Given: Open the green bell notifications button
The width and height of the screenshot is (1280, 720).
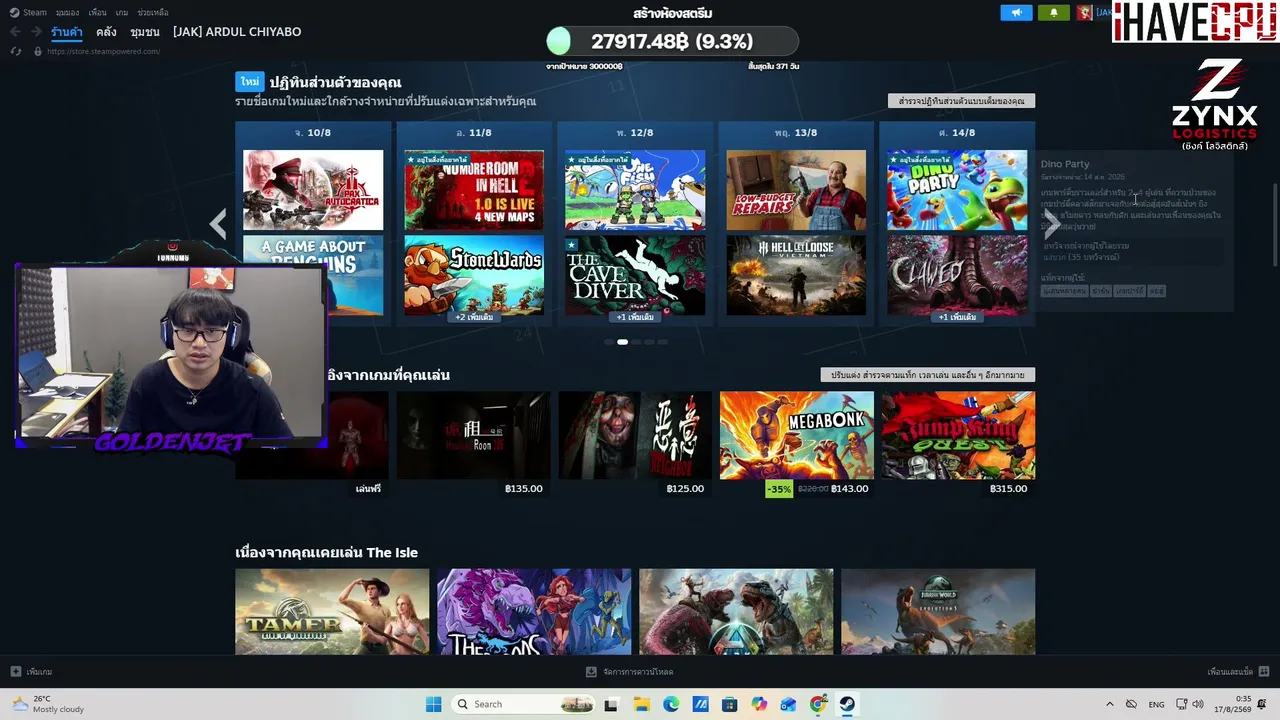Looking at the screenshot, I should click(1053, 13).
